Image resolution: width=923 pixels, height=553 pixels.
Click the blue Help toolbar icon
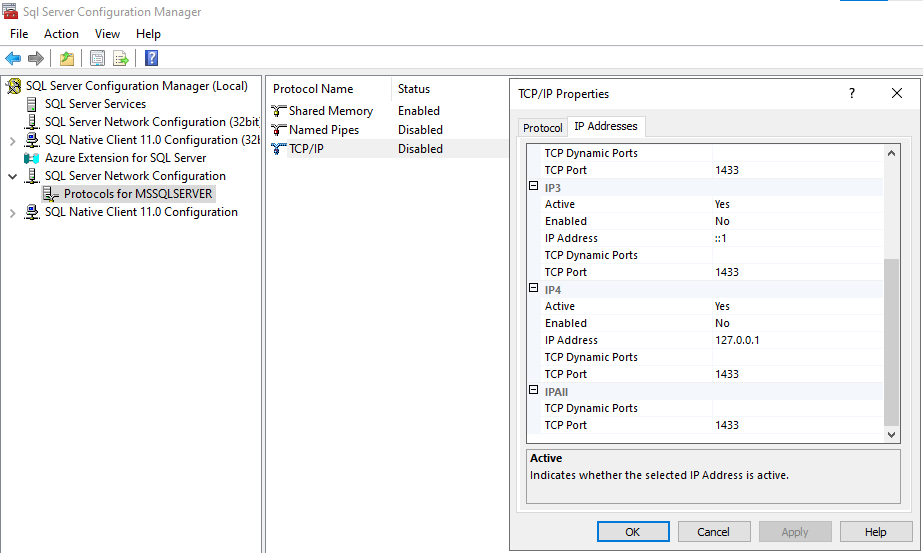pyautogui.click(x=151, y=58)
